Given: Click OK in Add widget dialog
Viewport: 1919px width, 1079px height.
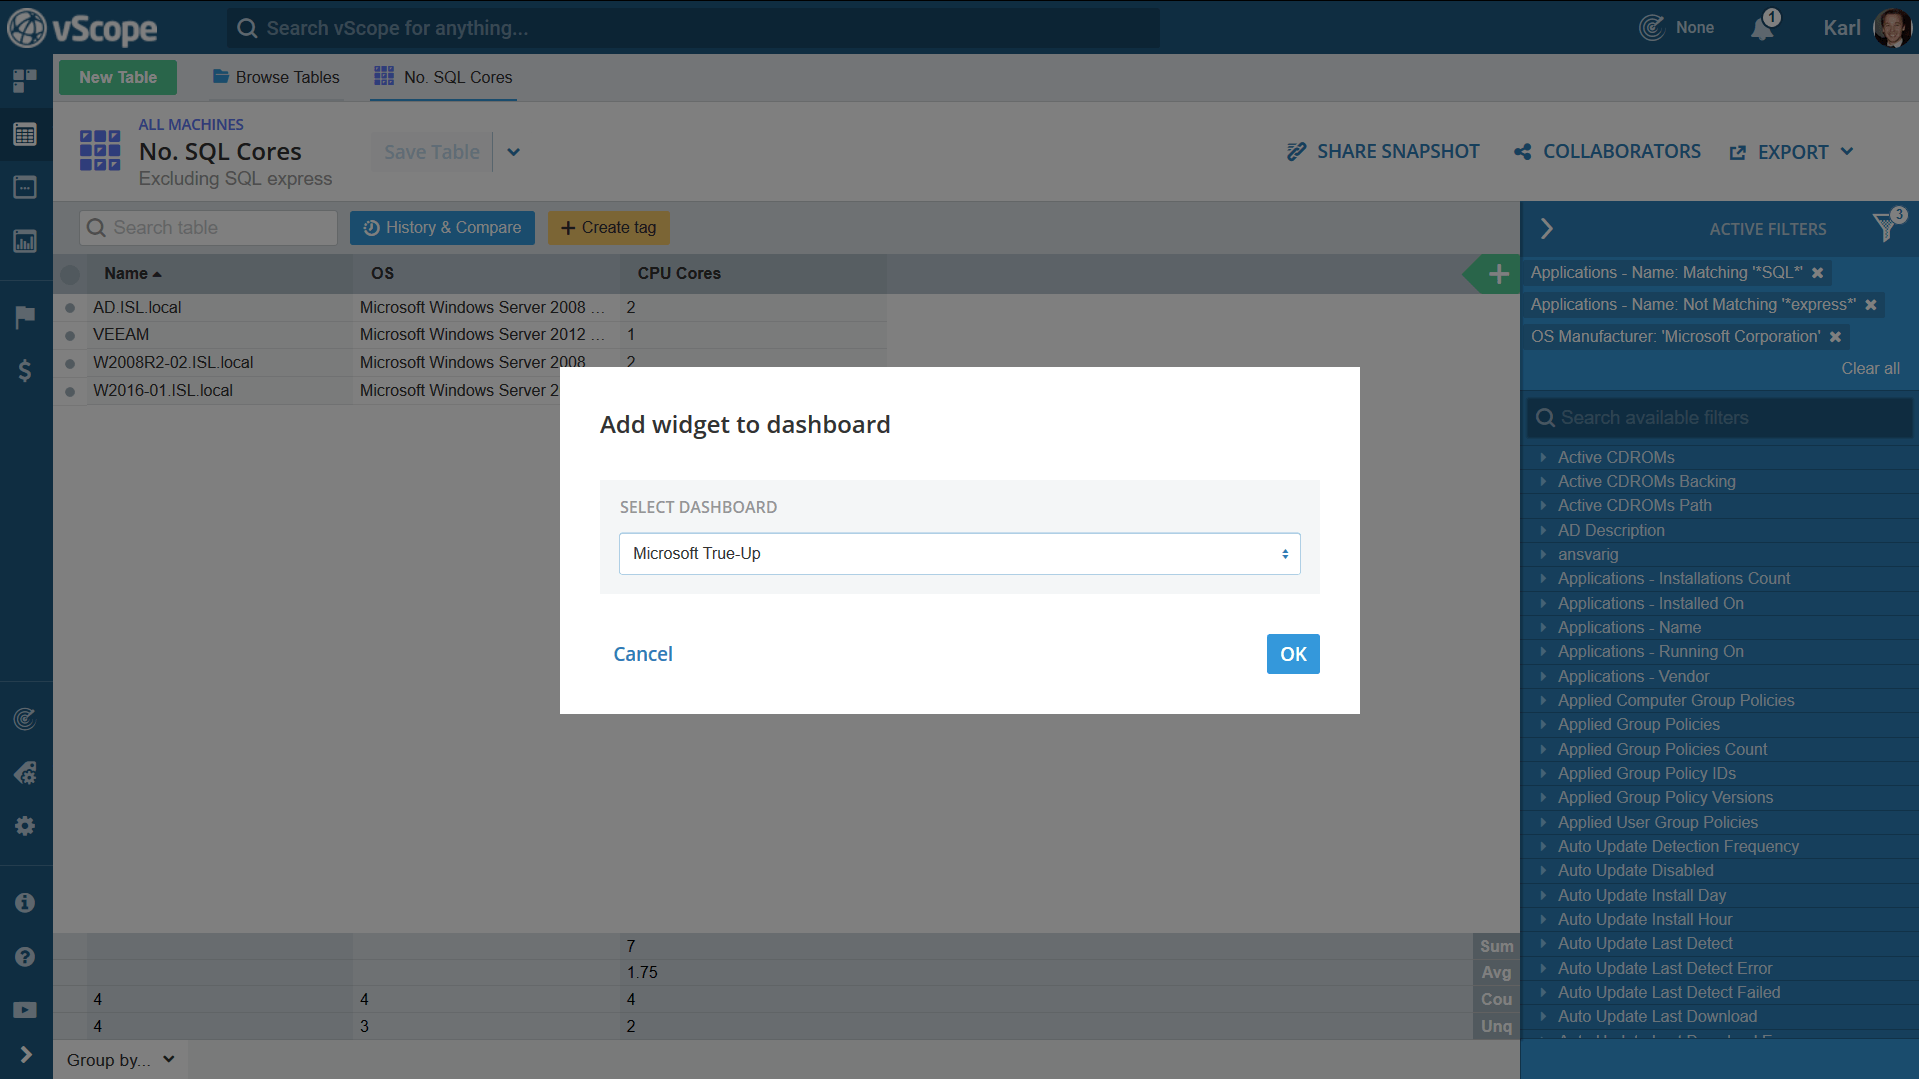Looking at the screenshot, I should click(1293, 654).
